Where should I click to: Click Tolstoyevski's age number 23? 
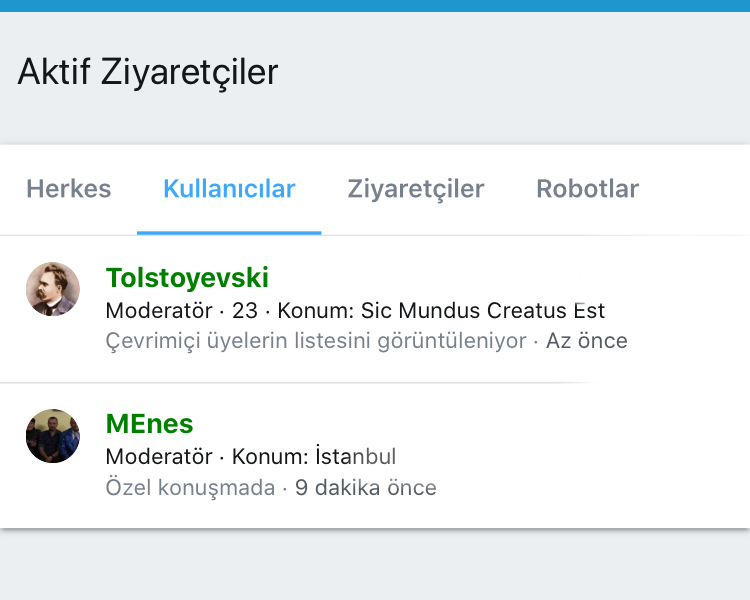tap(245, 311)
